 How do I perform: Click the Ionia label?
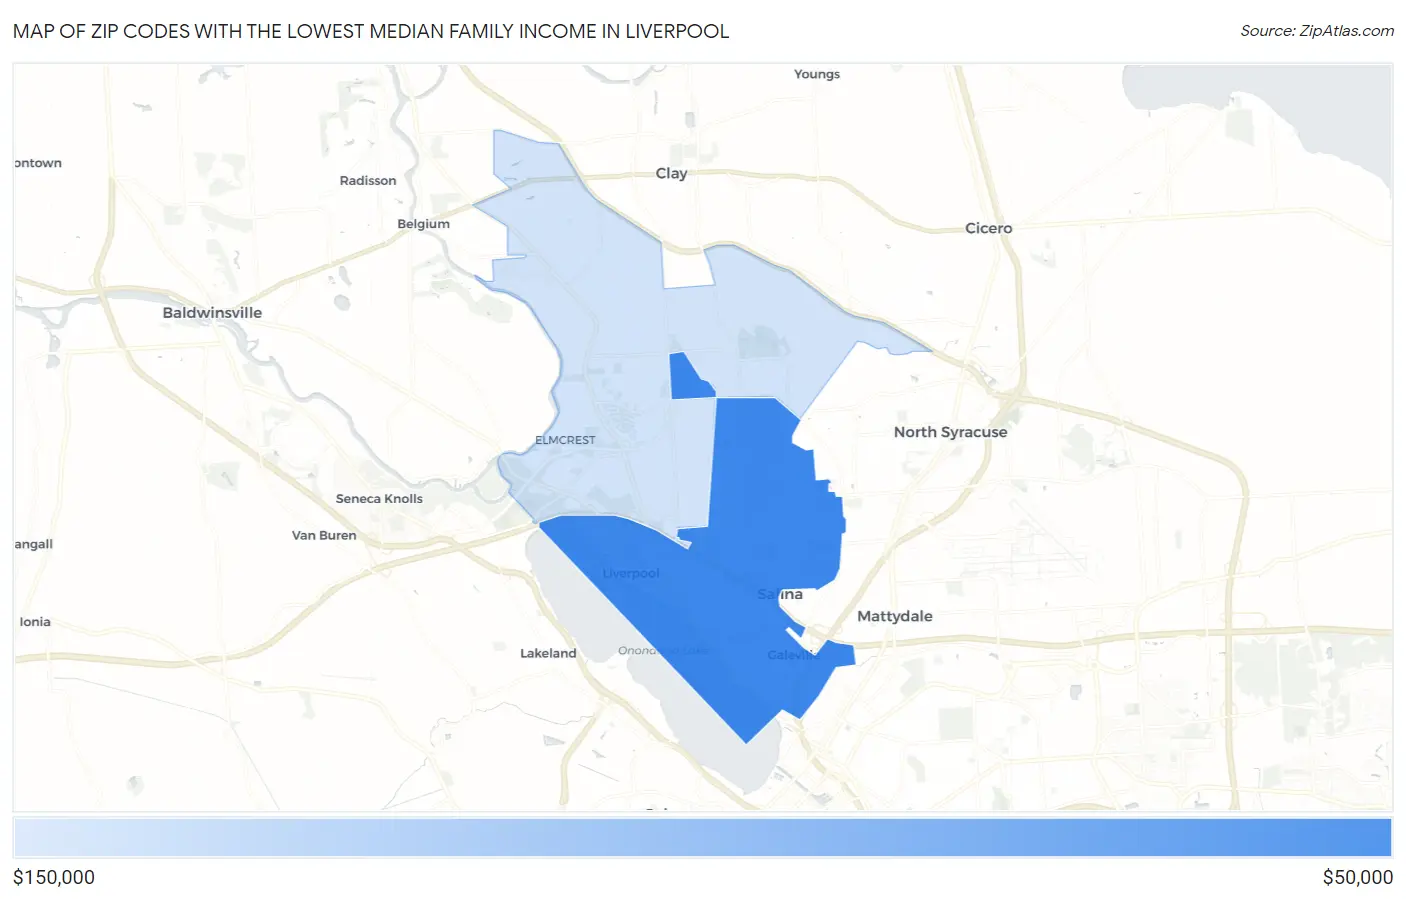35,622
